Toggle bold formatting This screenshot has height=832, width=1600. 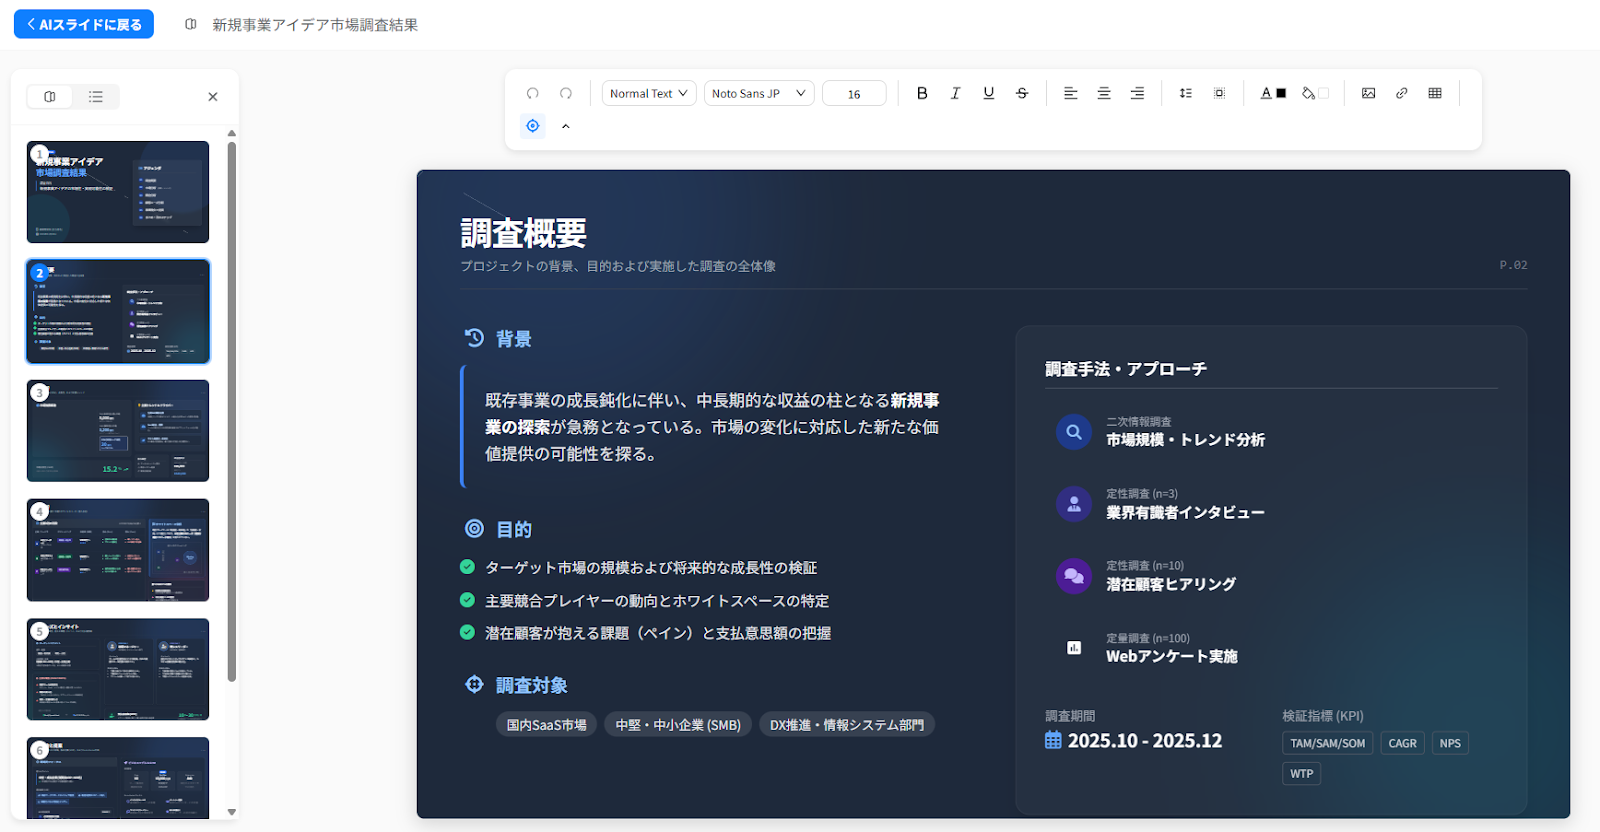coord(922,93)
